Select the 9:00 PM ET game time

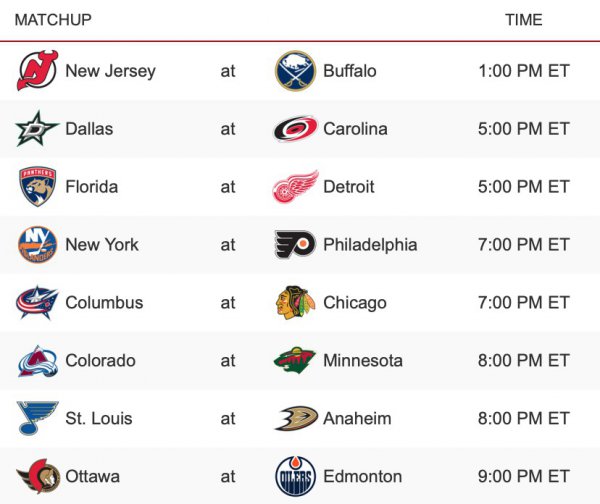(x=523, y=477)
